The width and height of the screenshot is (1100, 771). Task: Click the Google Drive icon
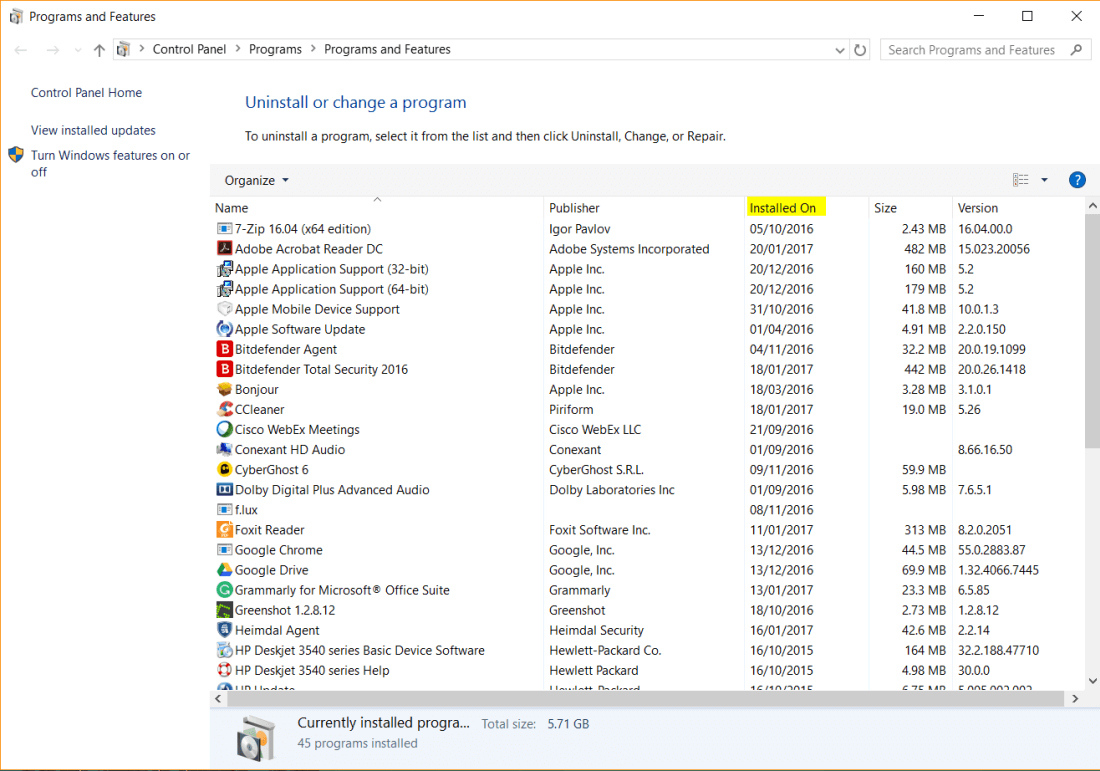click(x=224, y=570)
